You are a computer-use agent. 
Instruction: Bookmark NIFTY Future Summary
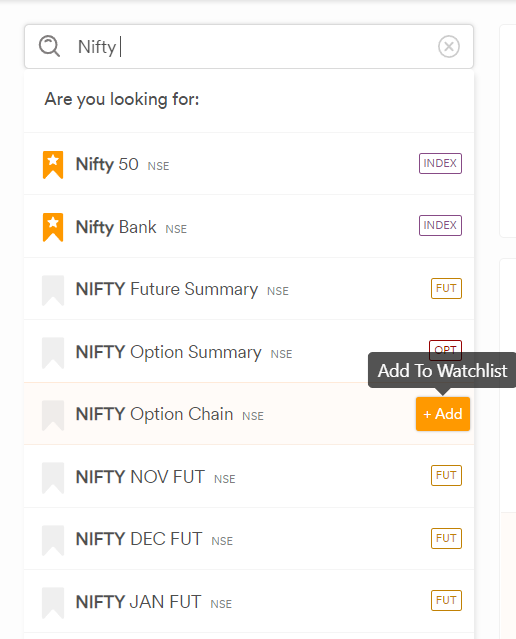point(53,290)
